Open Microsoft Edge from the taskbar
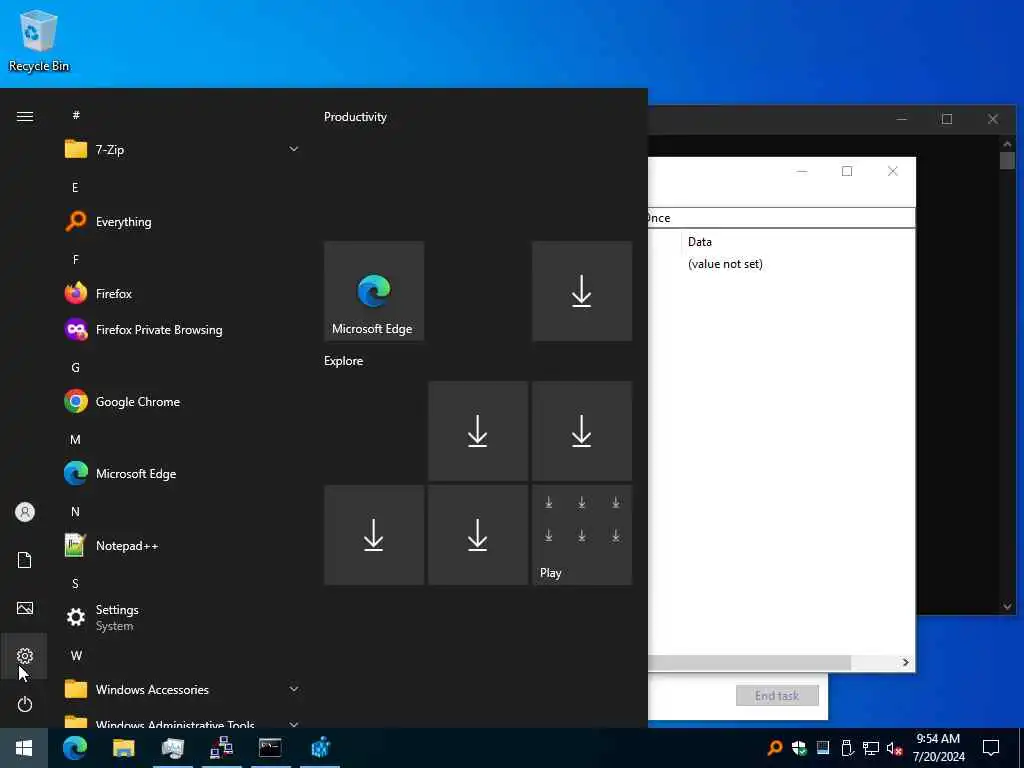This screenshot has width=1024, height=768. pyautogui.click(x=74, y=748)
